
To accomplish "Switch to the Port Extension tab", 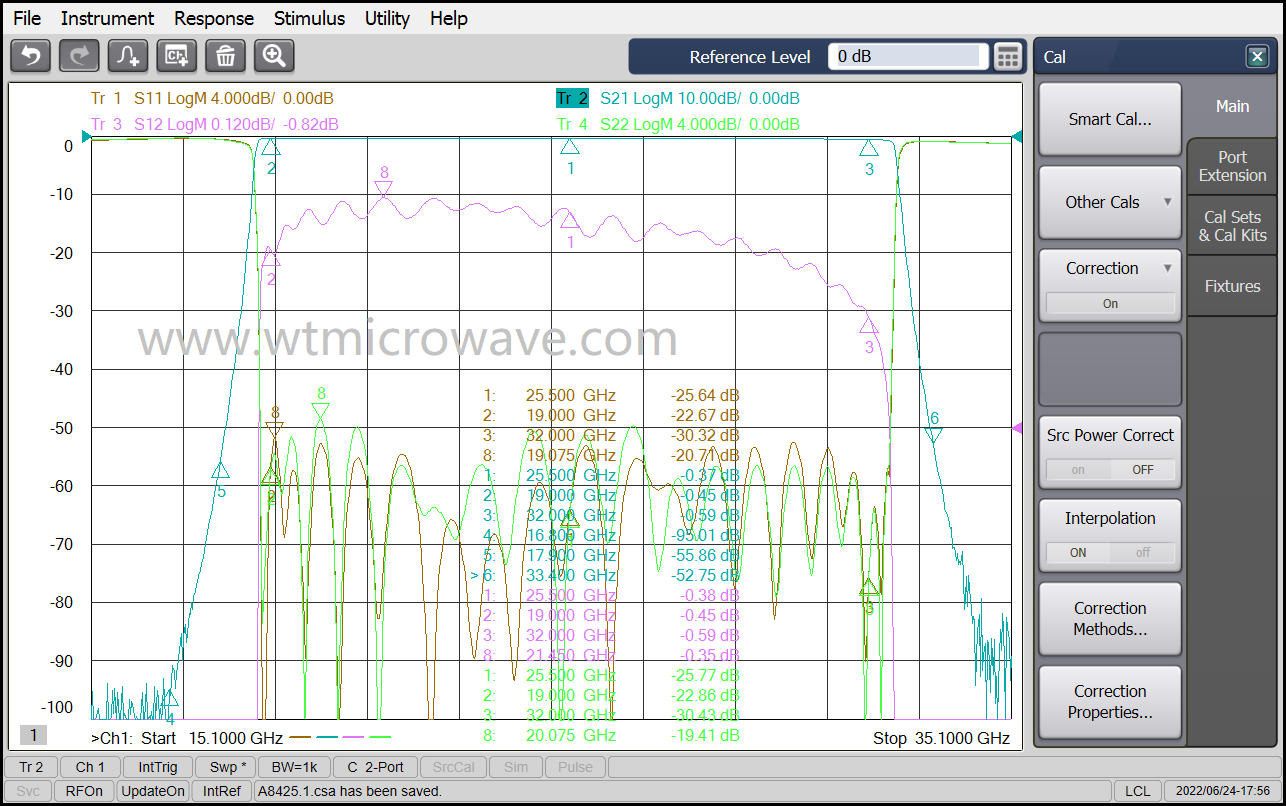I will [1232, 166].
